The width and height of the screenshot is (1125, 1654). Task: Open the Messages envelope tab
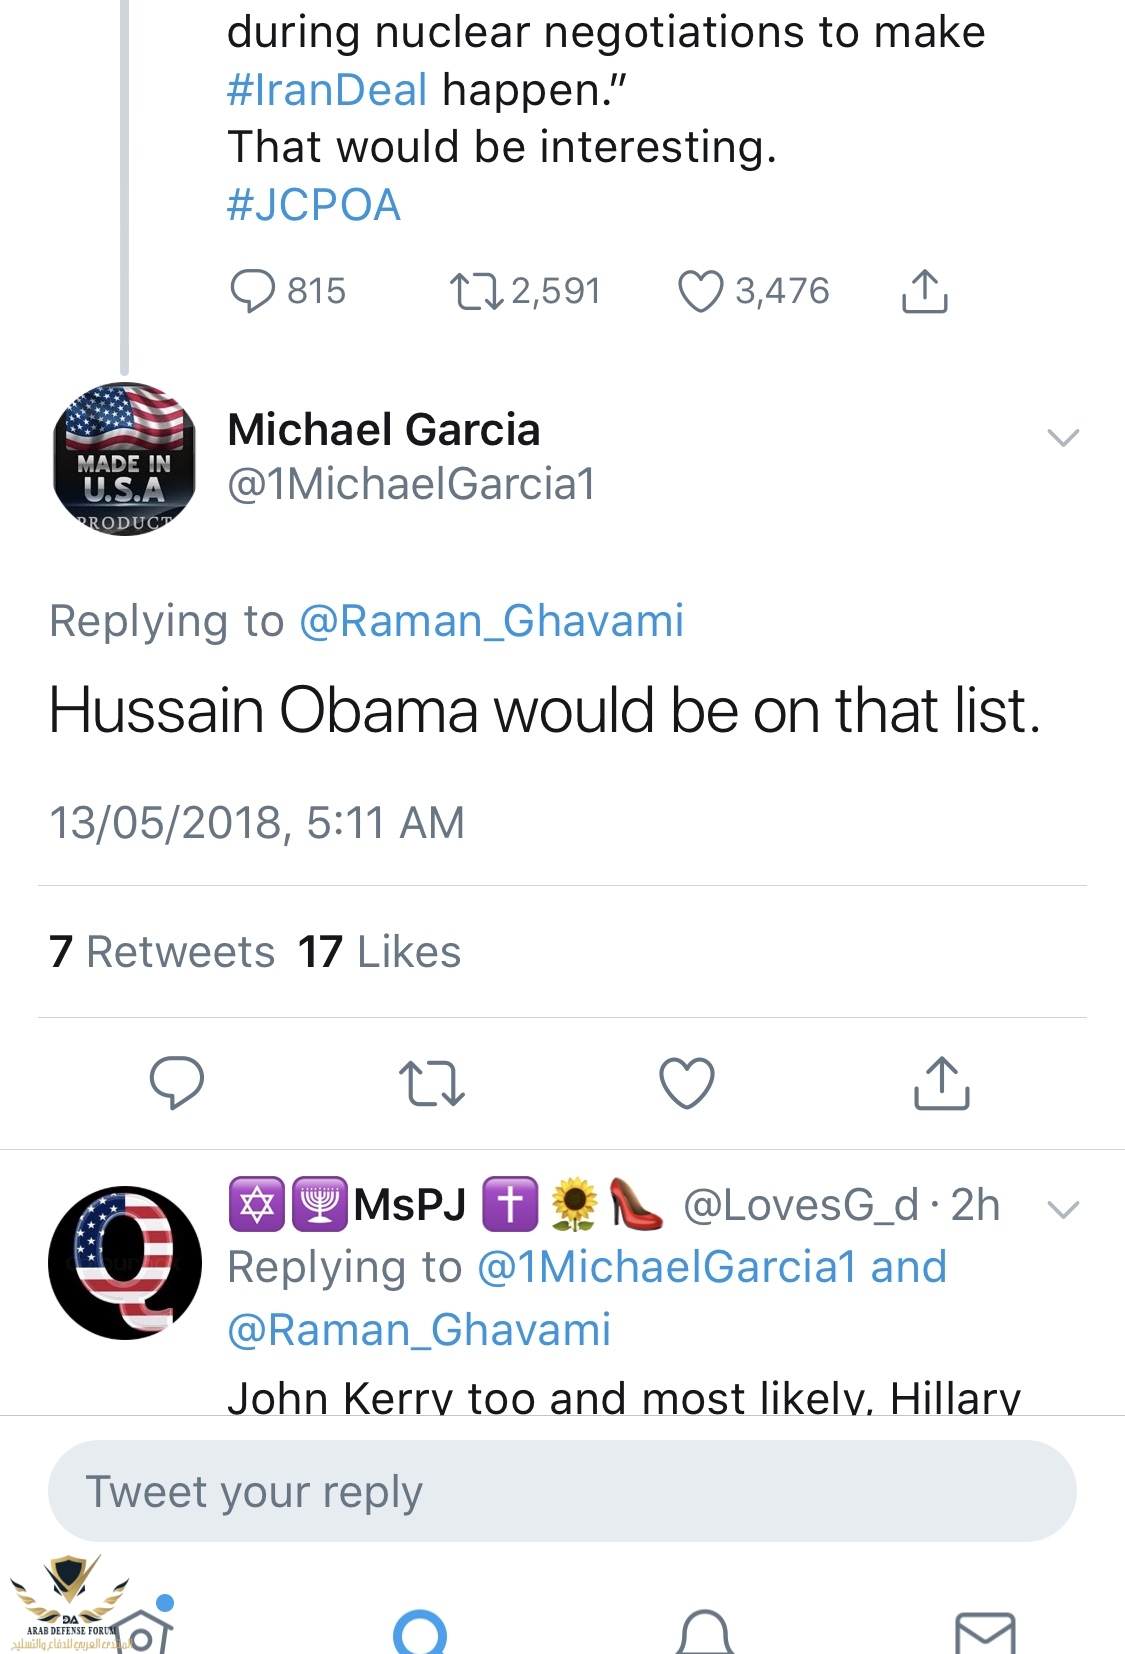(985, 1632)
